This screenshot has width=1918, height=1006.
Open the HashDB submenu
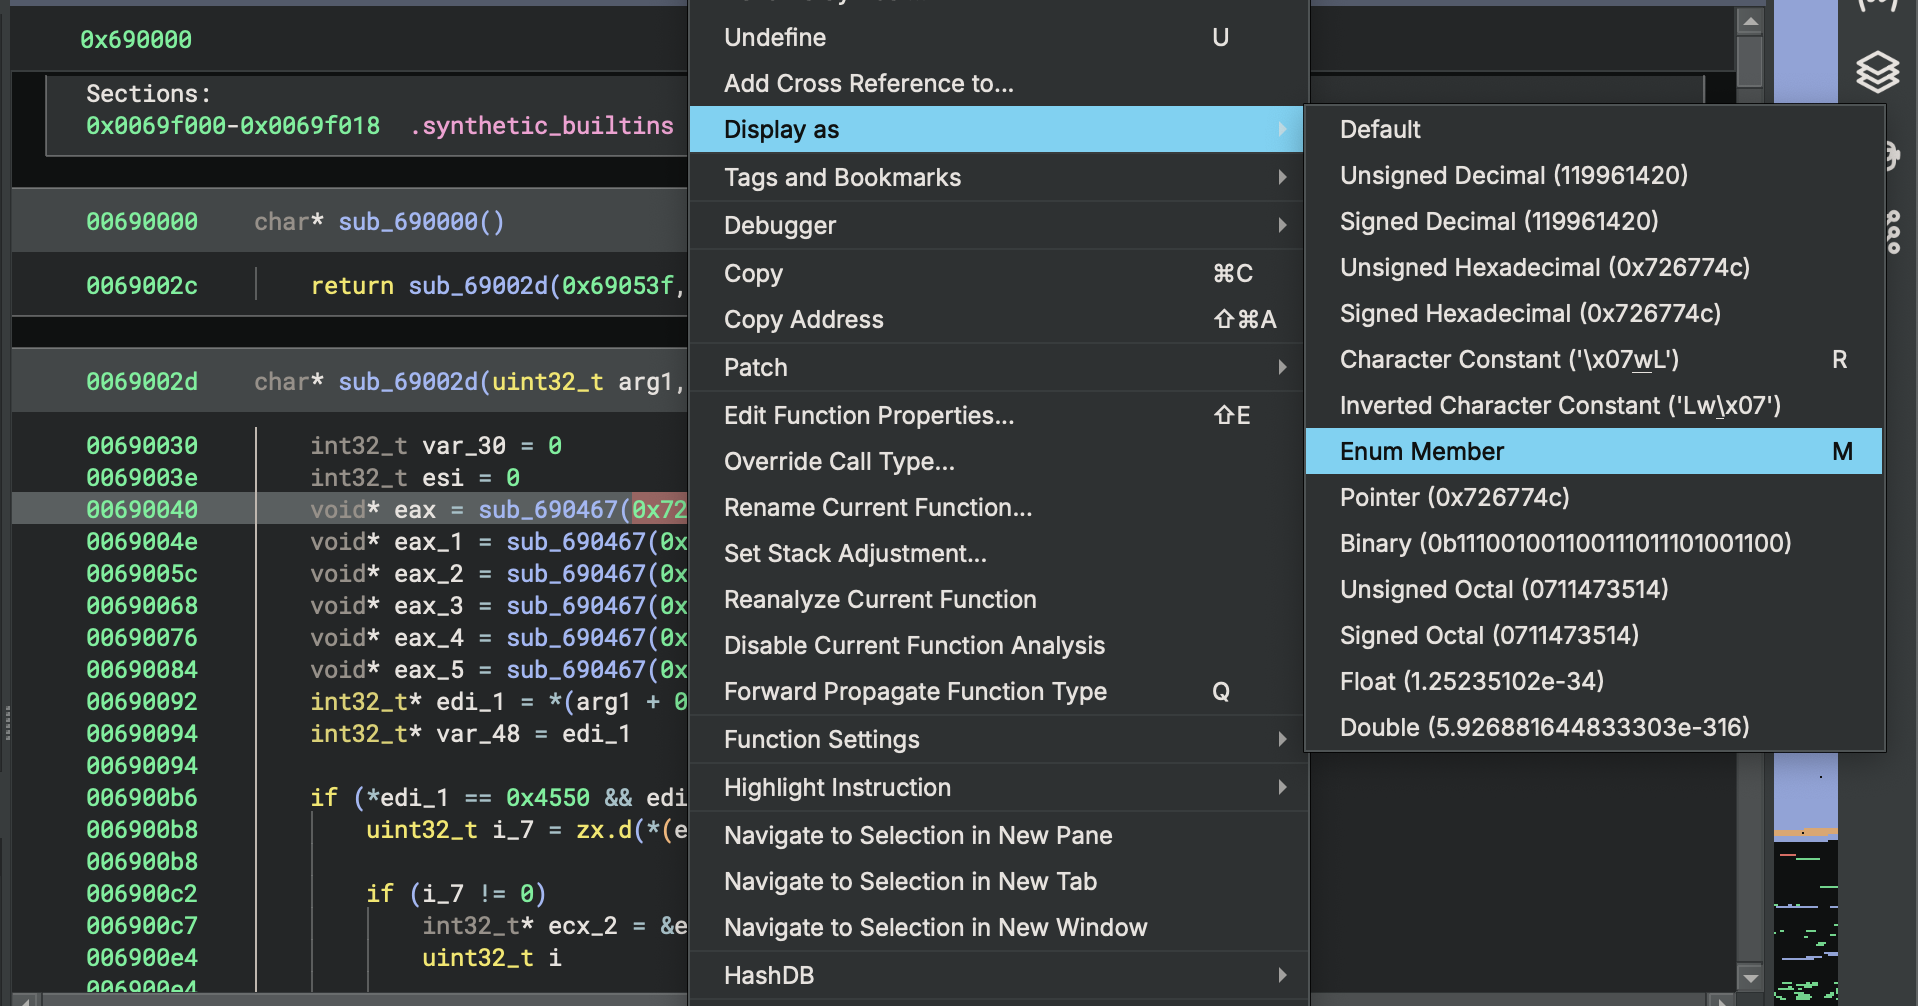(x=996, y=975)
